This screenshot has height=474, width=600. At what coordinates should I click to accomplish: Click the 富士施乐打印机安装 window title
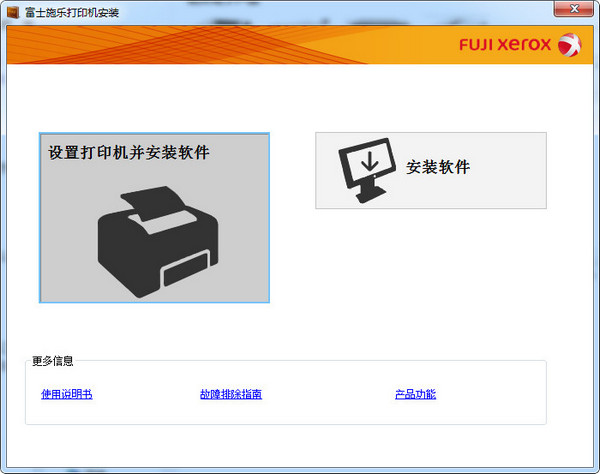coord(72,13)
